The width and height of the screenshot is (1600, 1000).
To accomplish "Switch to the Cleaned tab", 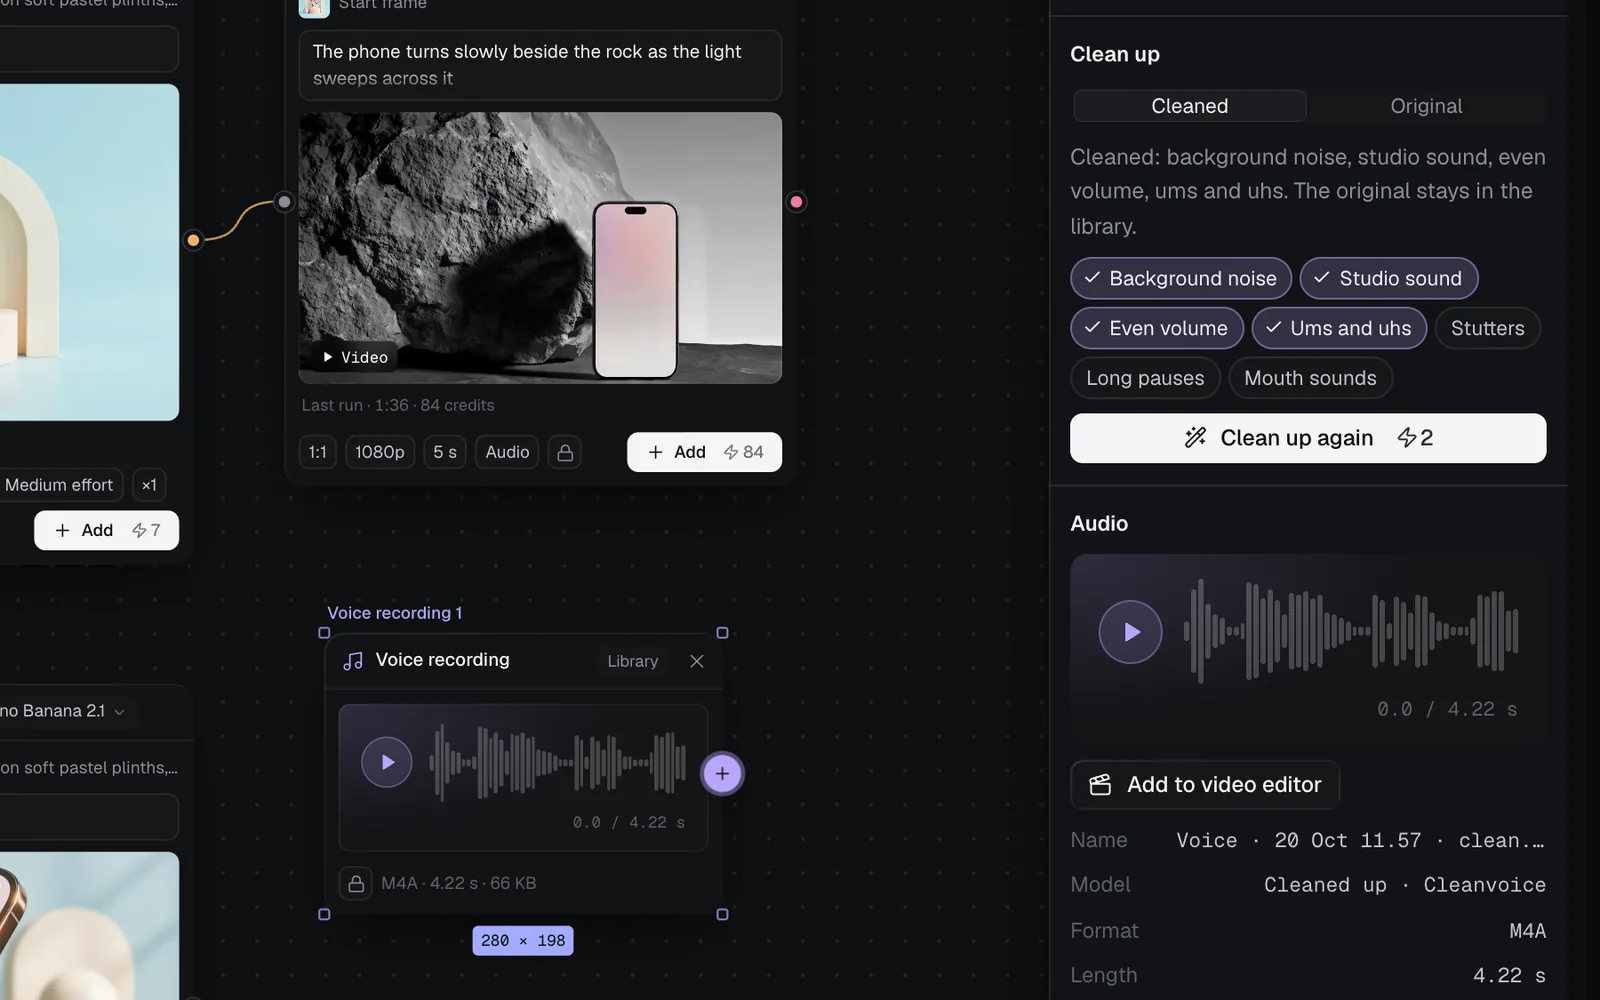I will pyautogui.click(x=1190, y=106).
